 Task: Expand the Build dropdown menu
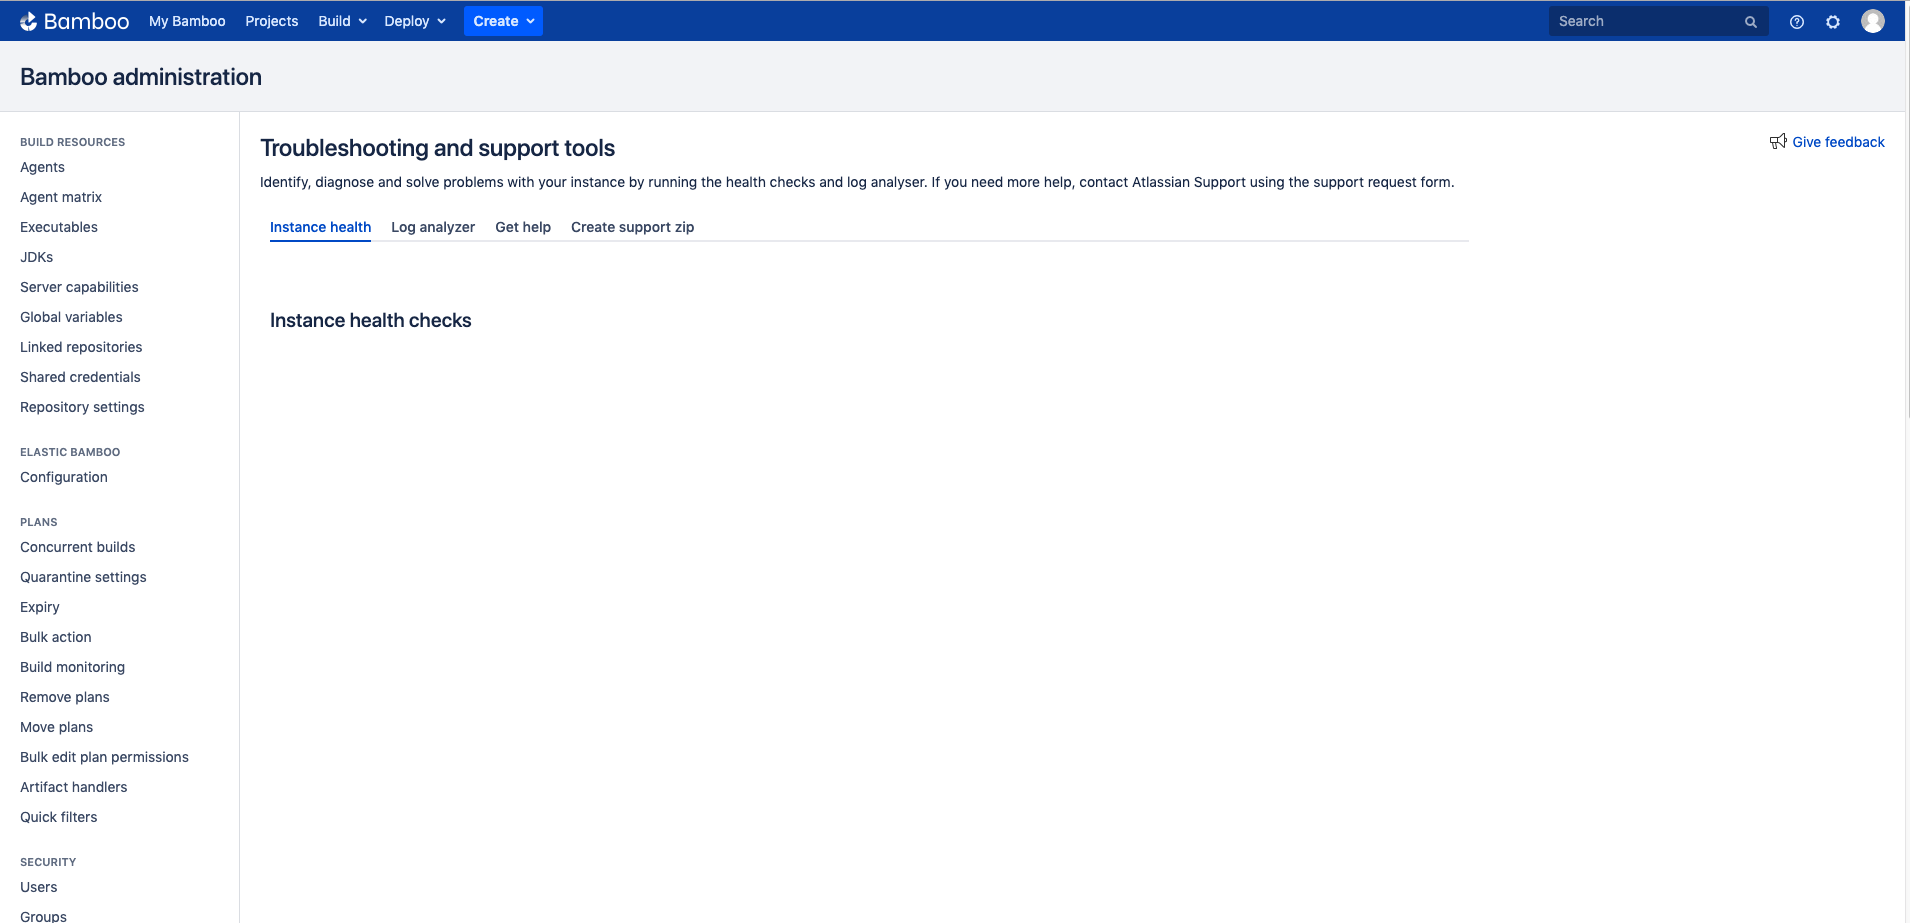pyautogui.click(x=342, y=21)
